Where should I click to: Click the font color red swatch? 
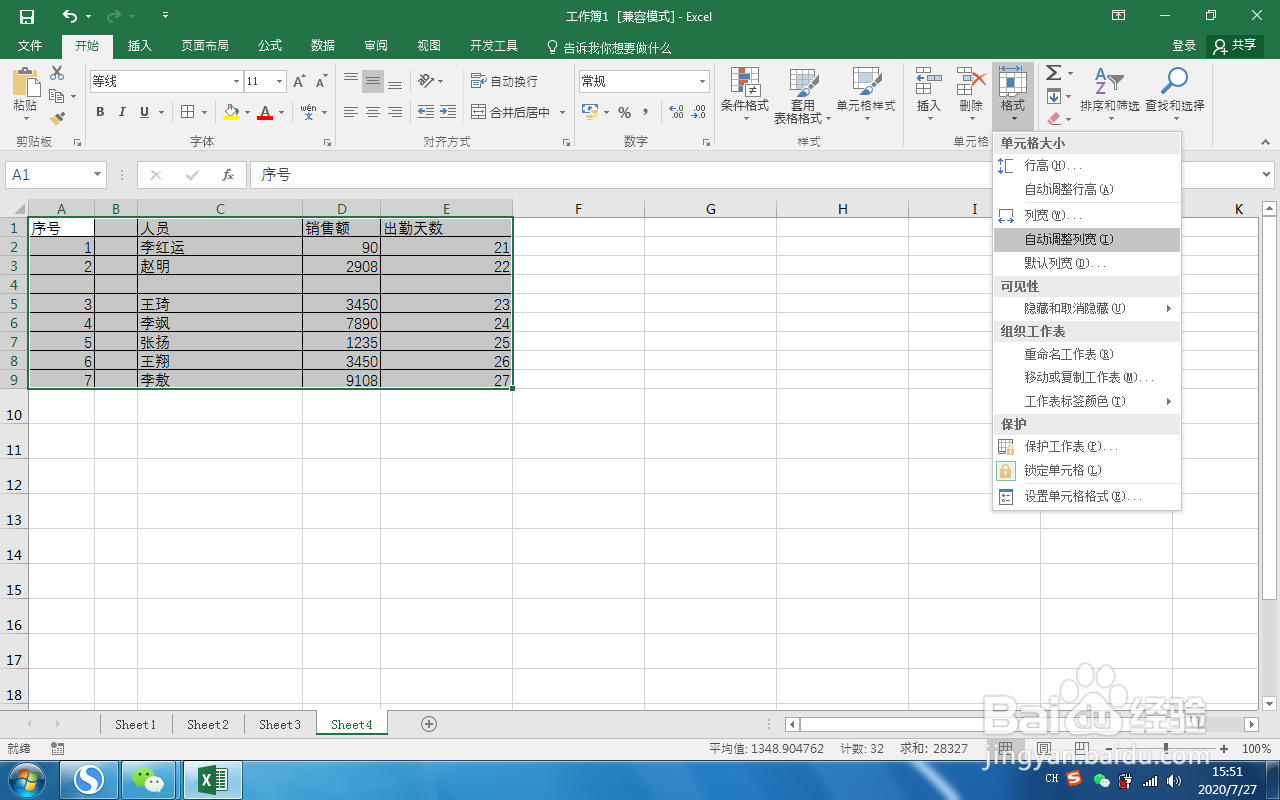[x=265, y=112]
